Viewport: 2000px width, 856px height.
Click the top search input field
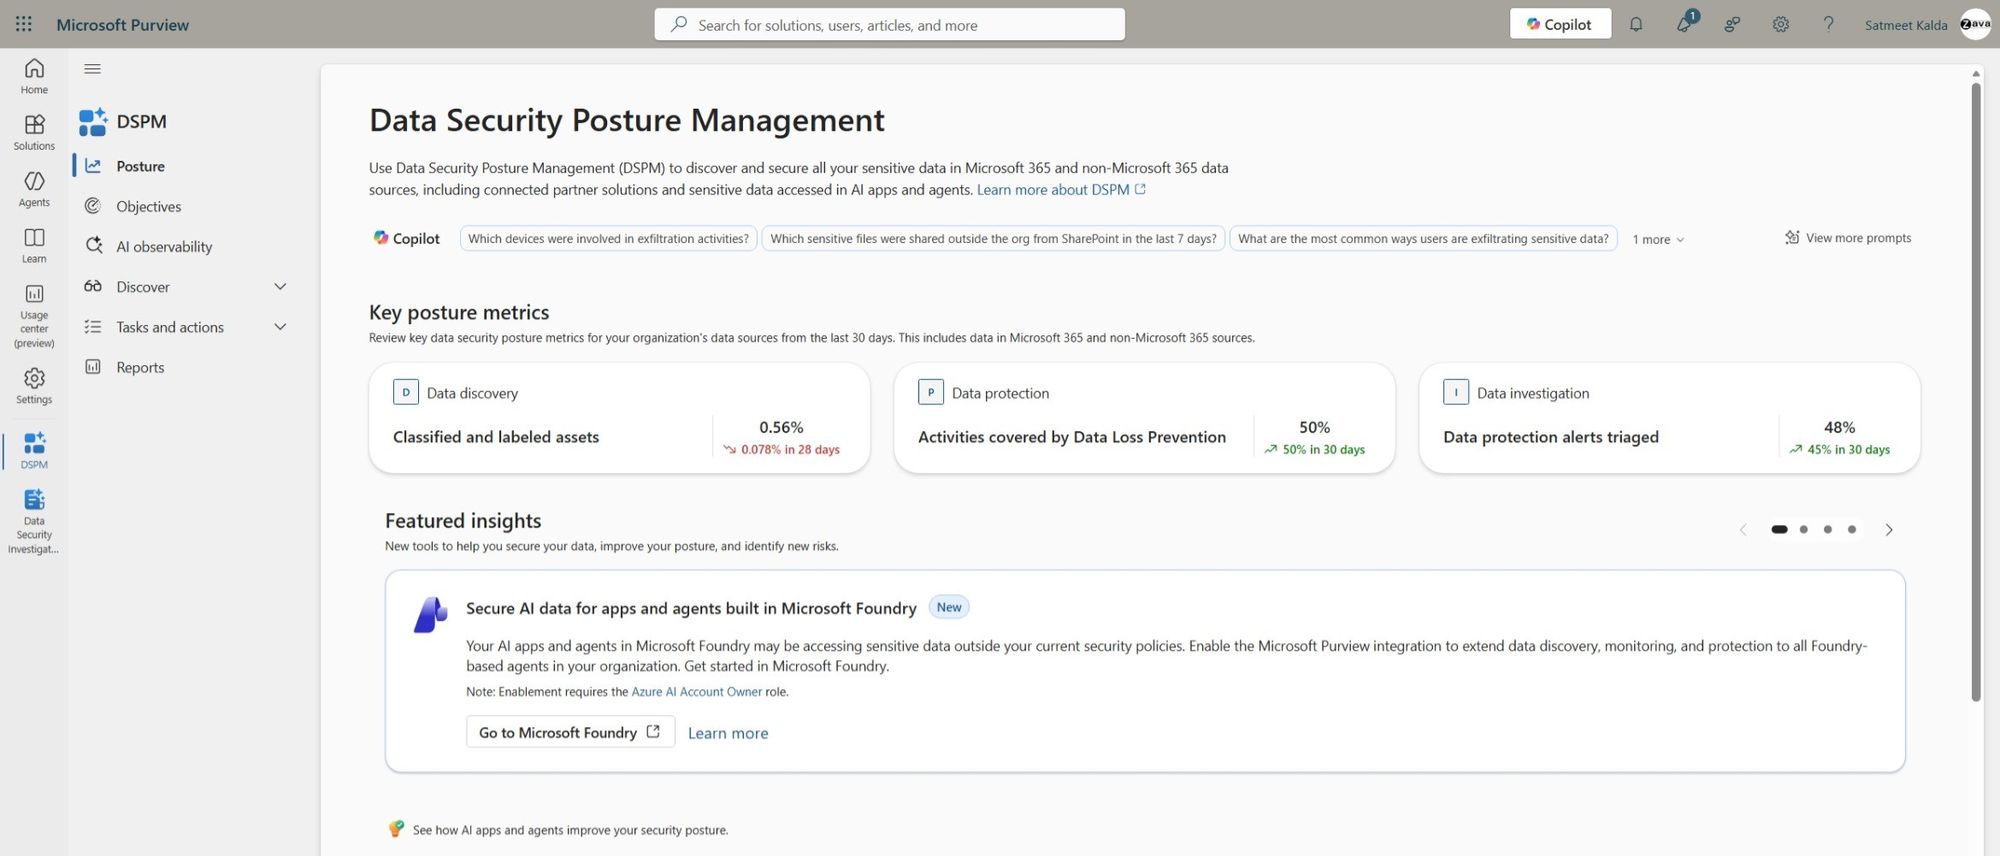pos(890,24)
